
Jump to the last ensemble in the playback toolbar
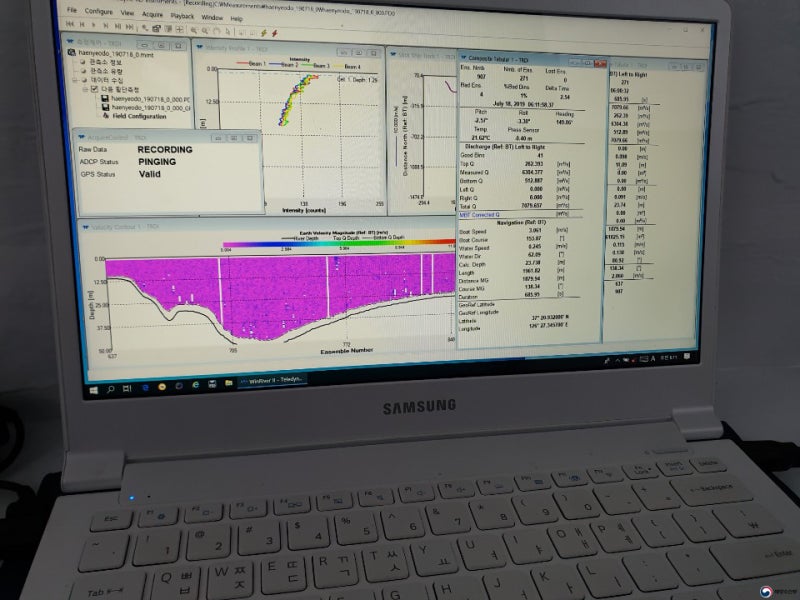point(130,27)
